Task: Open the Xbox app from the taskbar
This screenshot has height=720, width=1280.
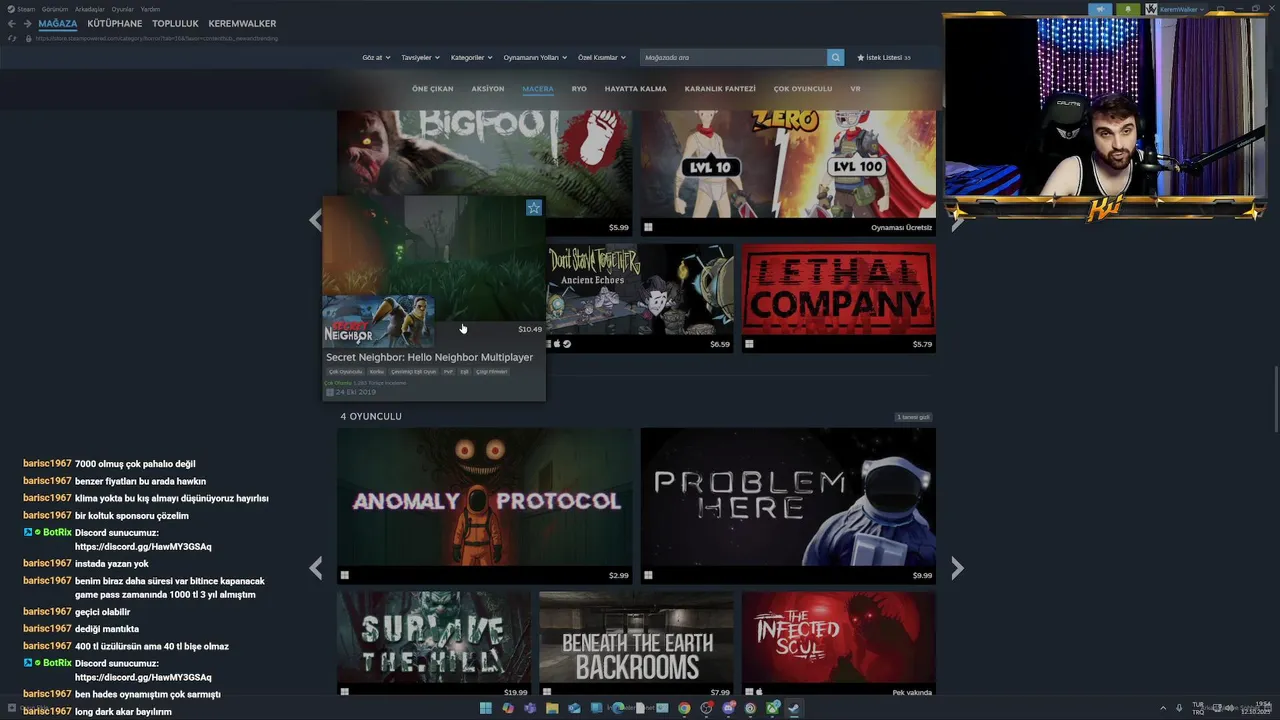Action: [772, 708]
